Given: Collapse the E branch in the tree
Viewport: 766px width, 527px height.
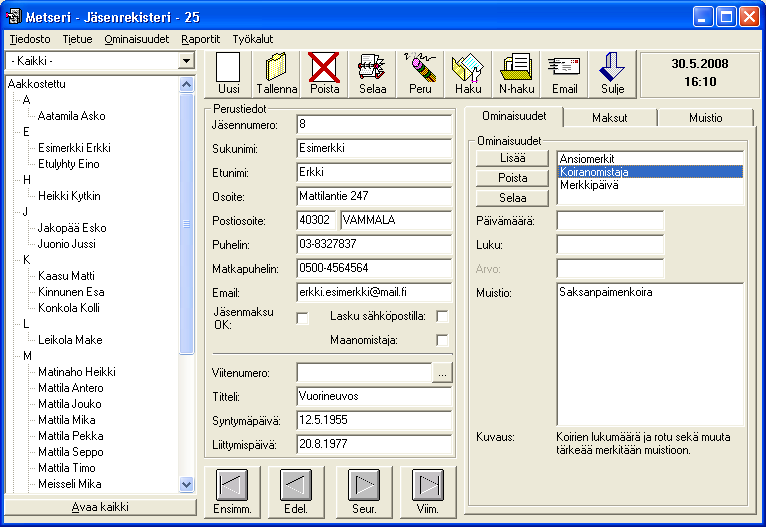Looking at the screenshot, I should click(26, 132).
